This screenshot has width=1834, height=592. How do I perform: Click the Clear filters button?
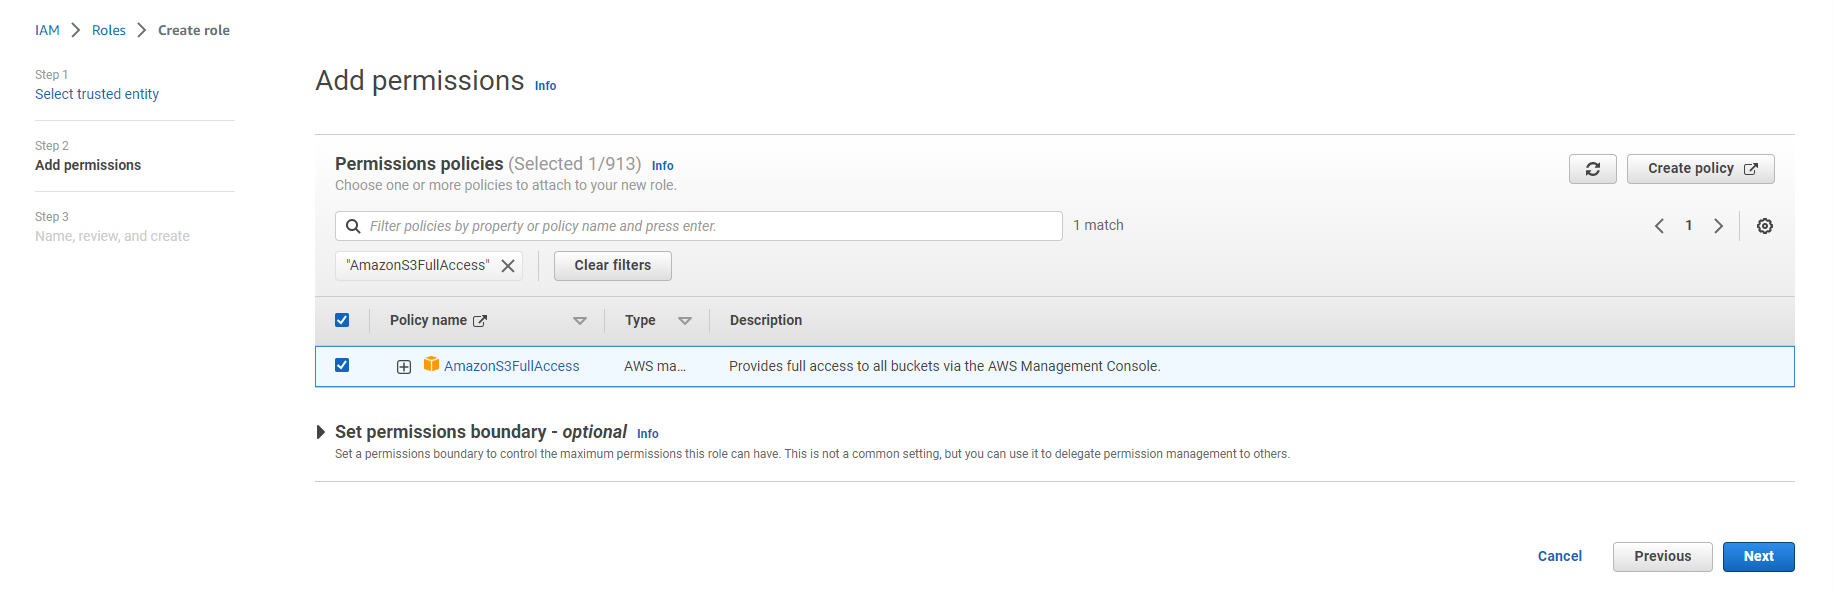(612, 266)
